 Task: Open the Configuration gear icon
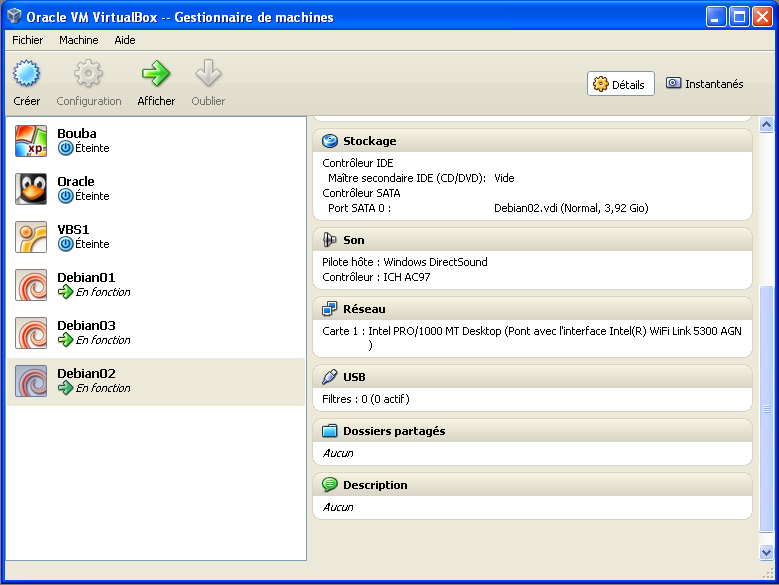point(88,73)
